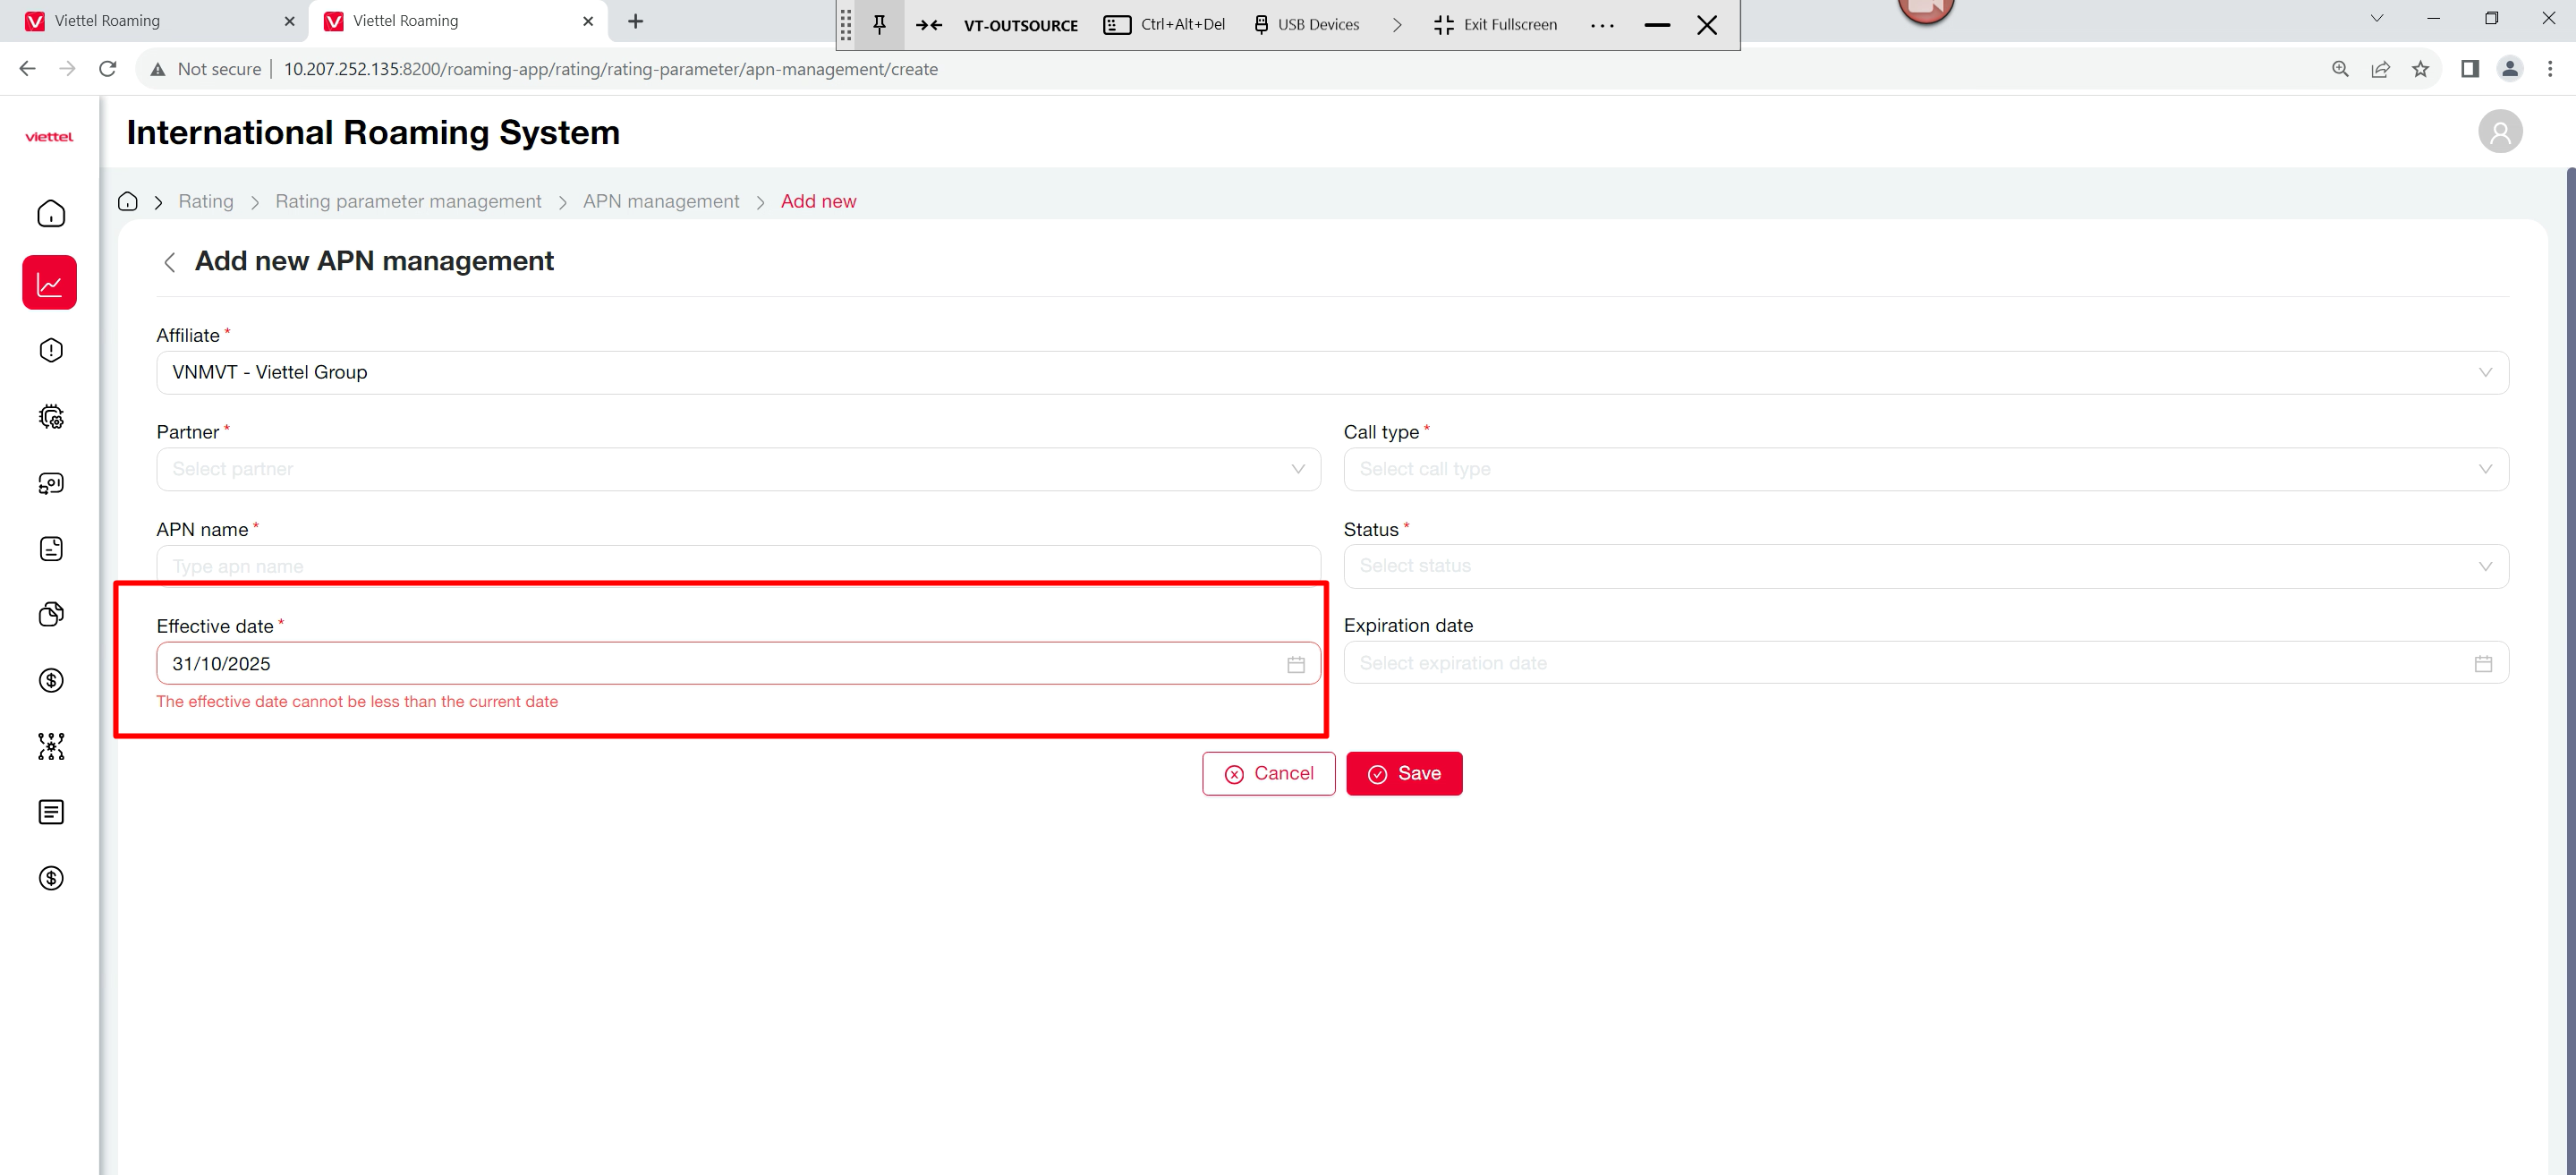Click the home icon in the sidebar

(51, 214)
